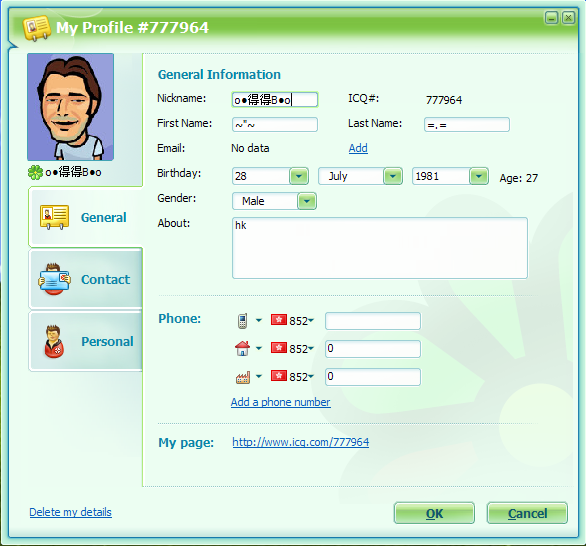Image resolution: width=586 pixels, height=546 pixels.
Task: Click the Cancel button
Action: pos(527,513)
